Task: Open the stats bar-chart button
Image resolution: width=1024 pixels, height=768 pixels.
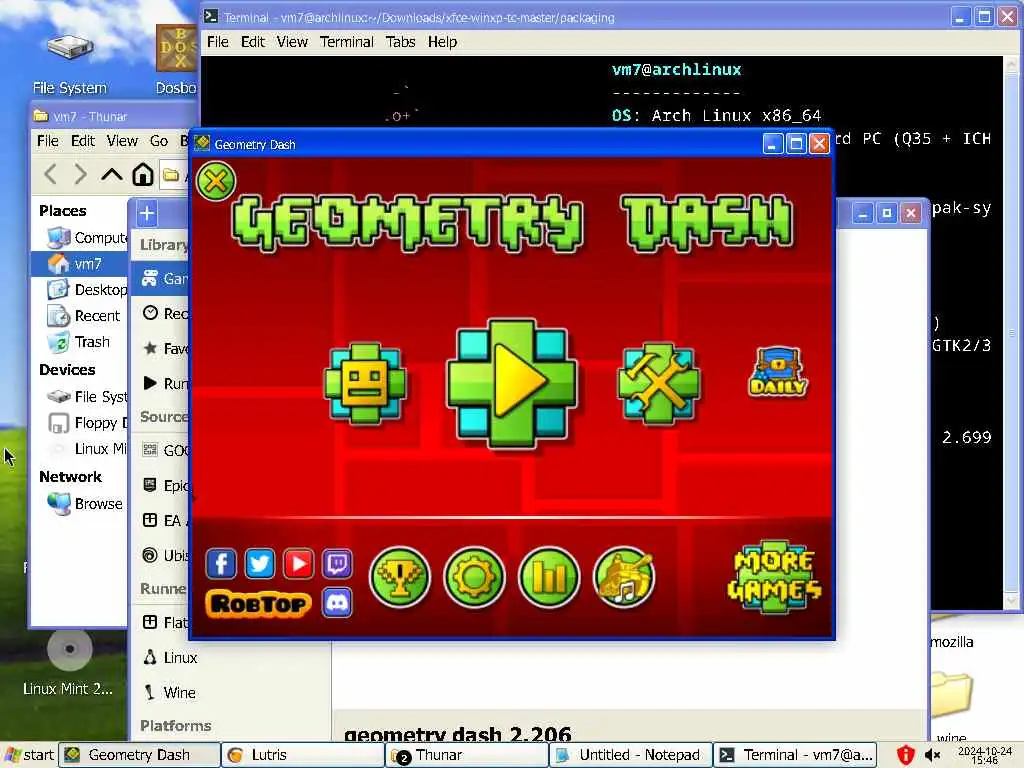Action: coord(549,577)
